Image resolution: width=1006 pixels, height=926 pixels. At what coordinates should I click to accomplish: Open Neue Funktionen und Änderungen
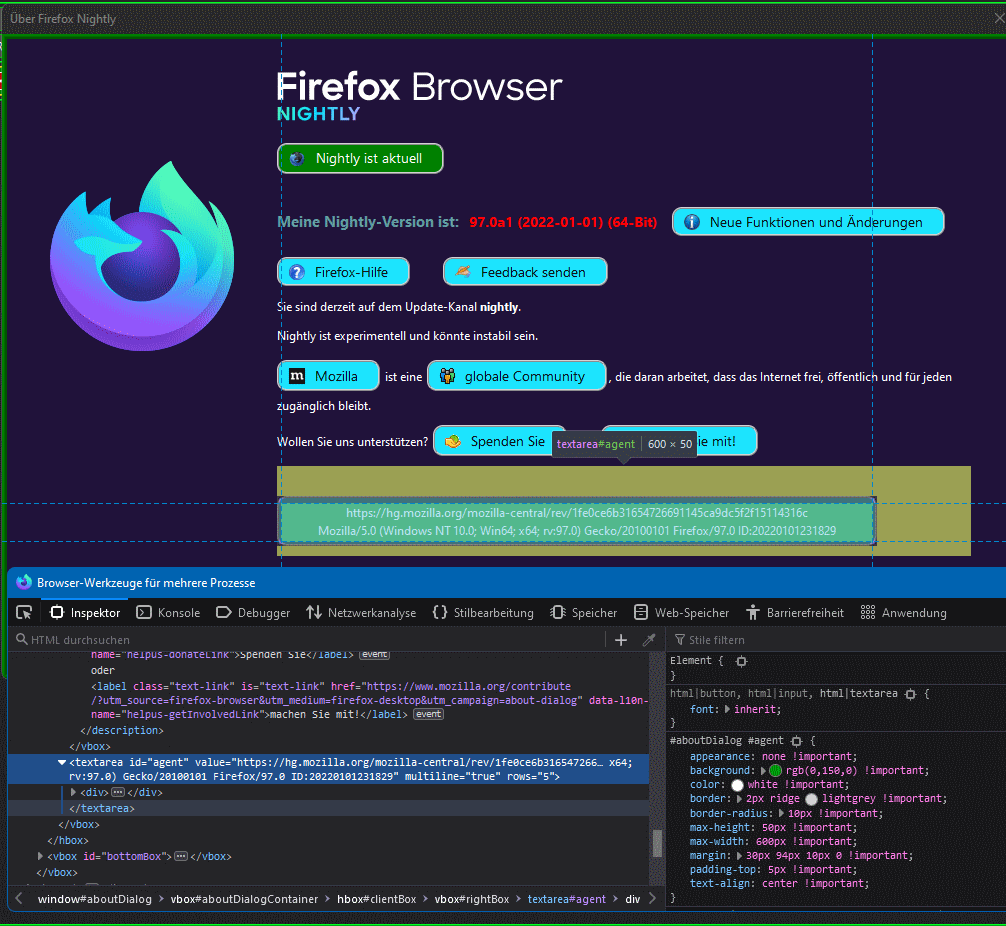click(x=807, y=222)
